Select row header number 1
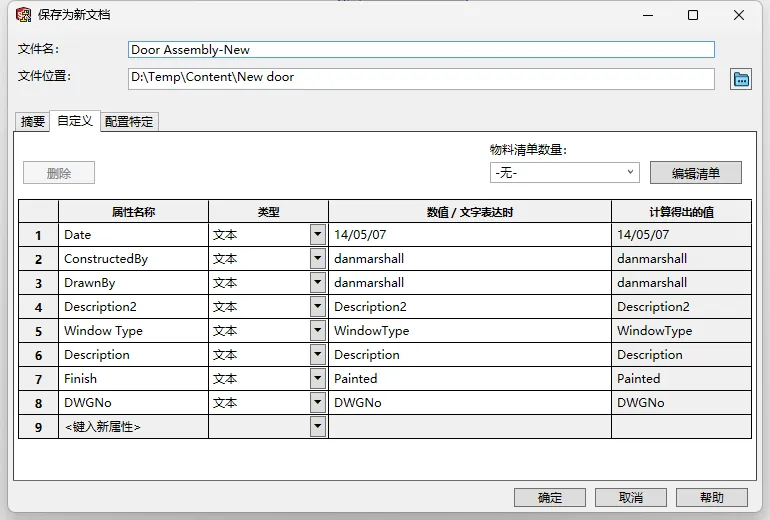770x520 pixels. [38, 235]
